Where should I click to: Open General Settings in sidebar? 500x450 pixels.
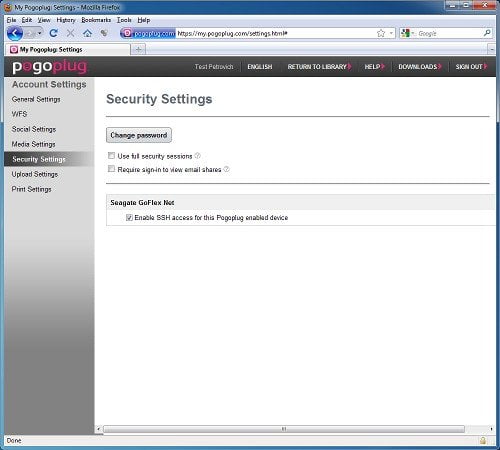click(x=36, y=99)
